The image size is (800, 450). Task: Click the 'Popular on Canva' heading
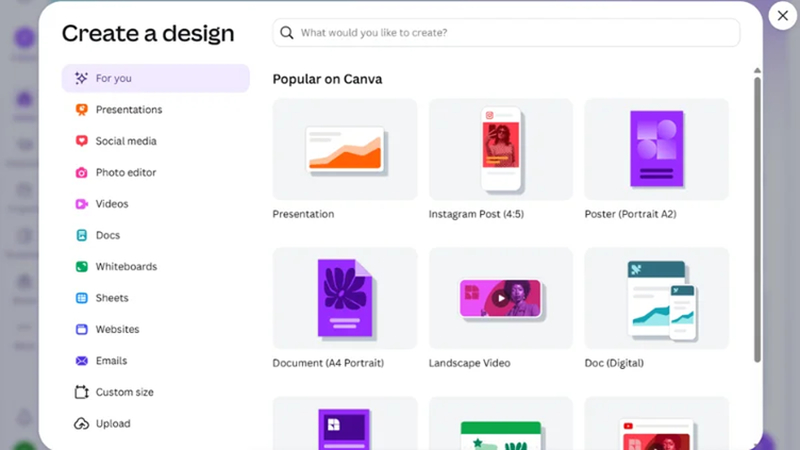coord(327,79)
